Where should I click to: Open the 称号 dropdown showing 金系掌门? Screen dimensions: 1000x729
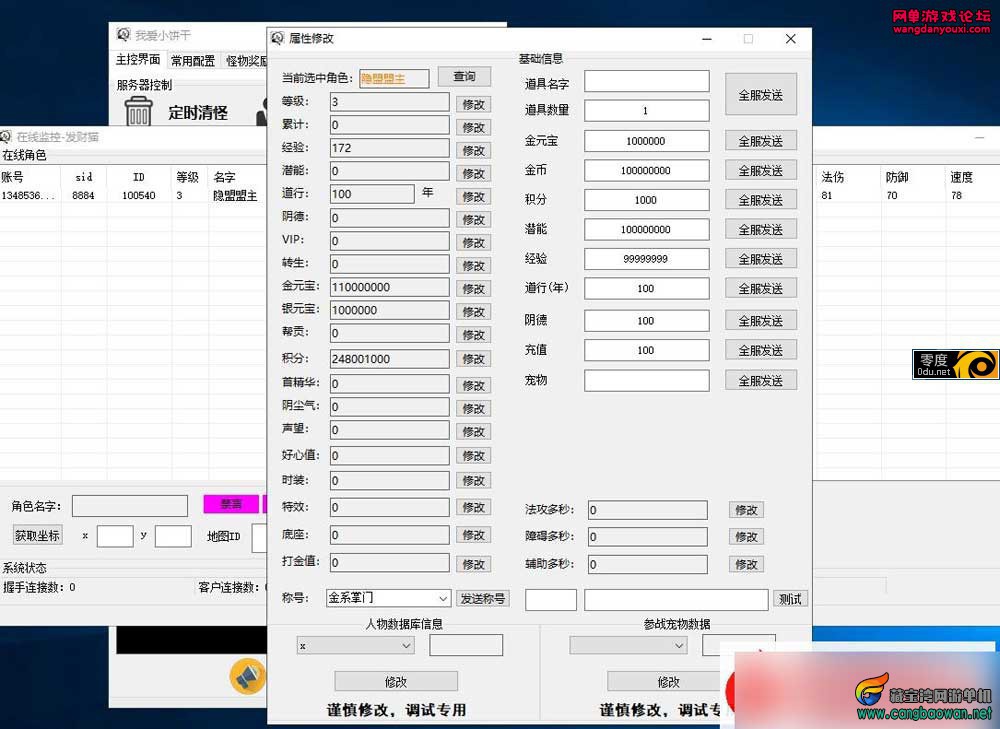point(388,598)
